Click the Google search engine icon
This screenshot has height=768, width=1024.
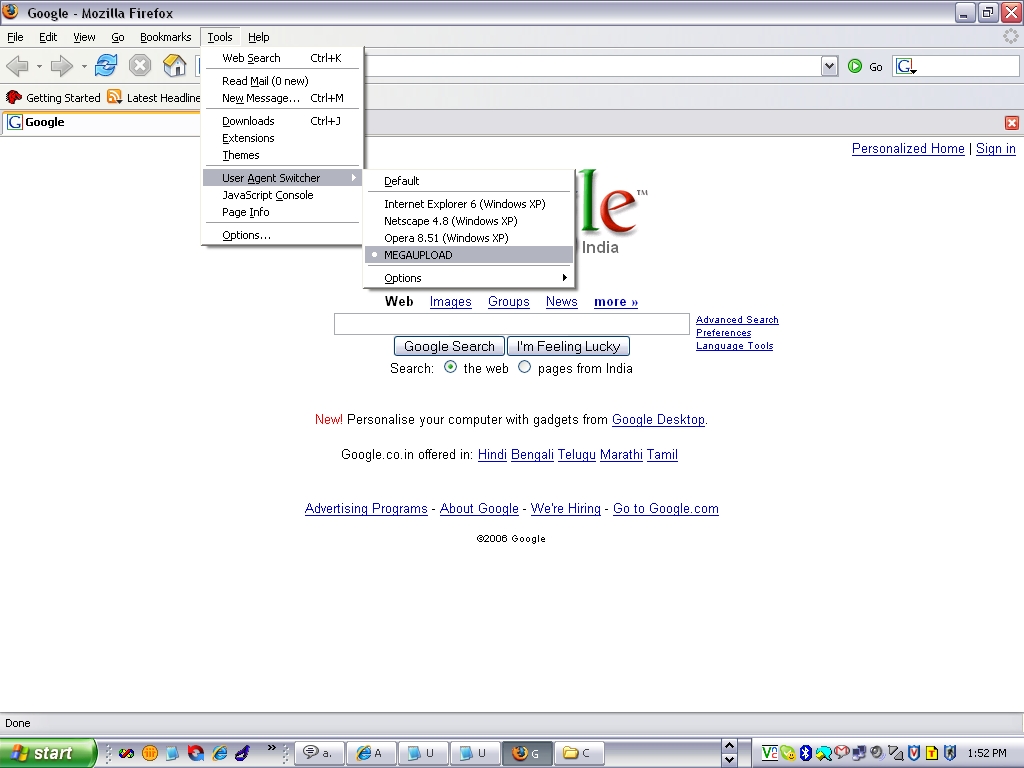(906, 66)
